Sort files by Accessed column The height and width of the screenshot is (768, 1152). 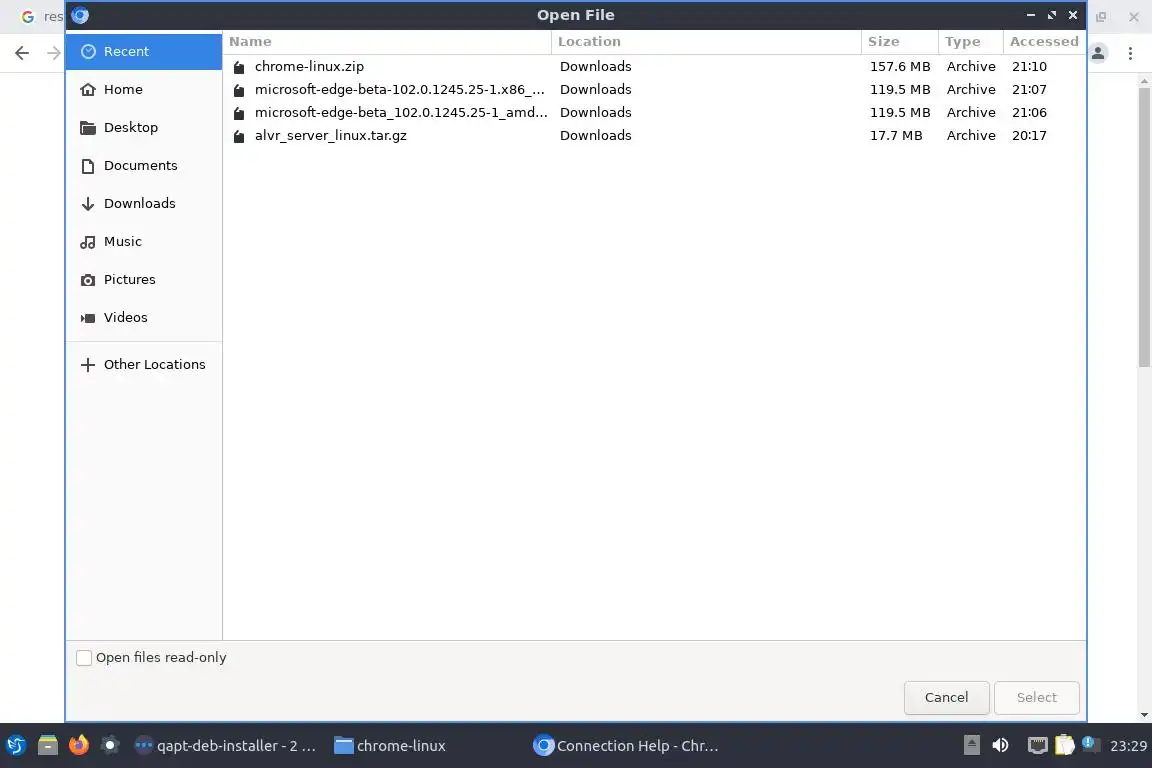coord(1044,42)
